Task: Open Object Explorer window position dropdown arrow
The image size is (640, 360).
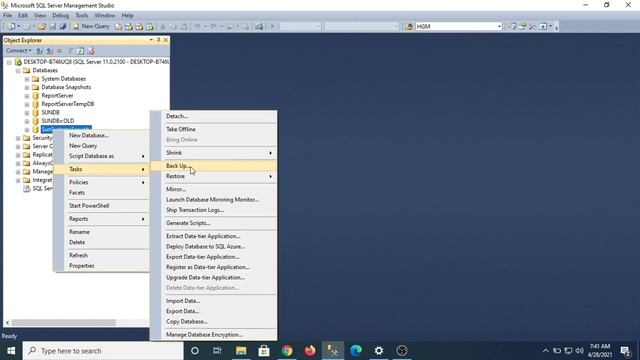Action: pos(151,40)
